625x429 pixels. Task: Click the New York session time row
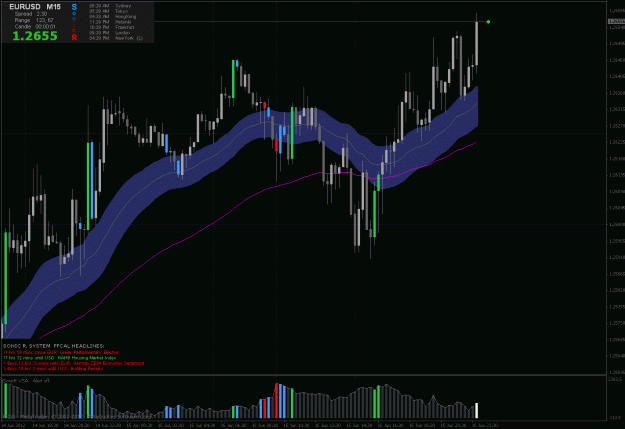point(116,38)
